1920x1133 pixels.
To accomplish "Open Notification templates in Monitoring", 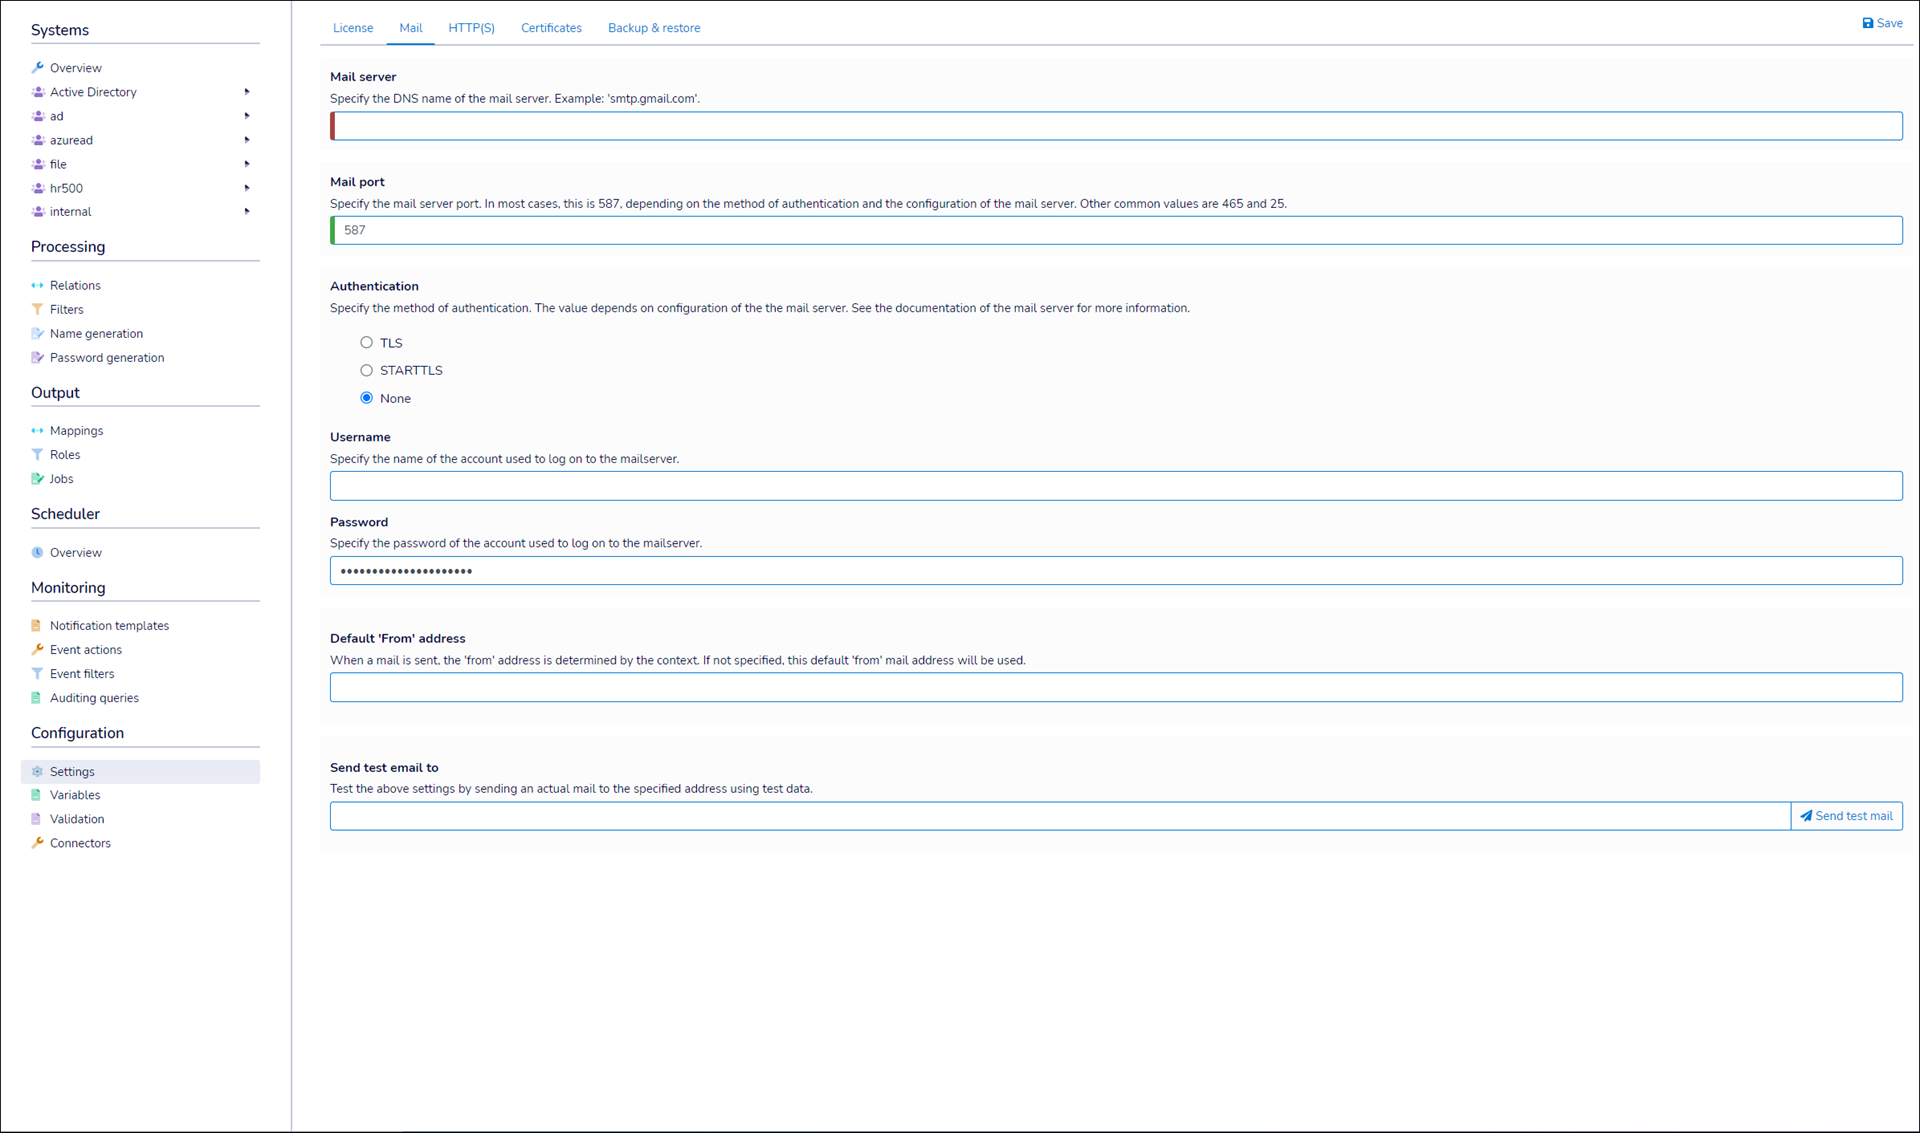I will point(109,626).
